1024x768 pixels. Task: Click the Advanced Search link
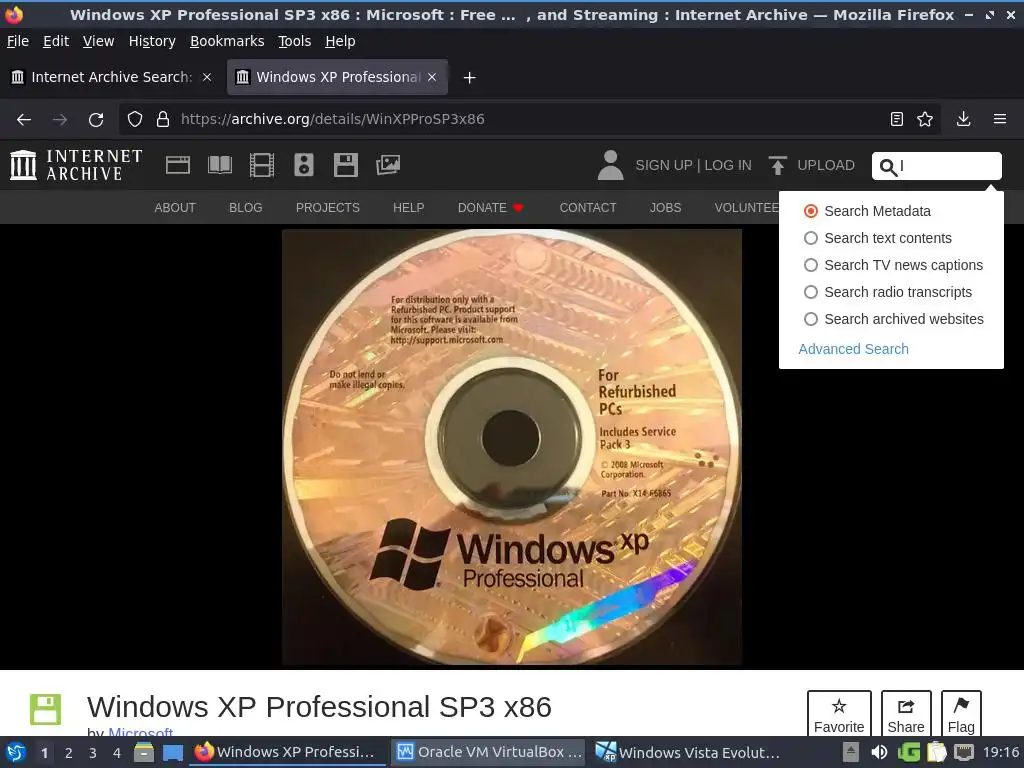(x=854, y=349)
